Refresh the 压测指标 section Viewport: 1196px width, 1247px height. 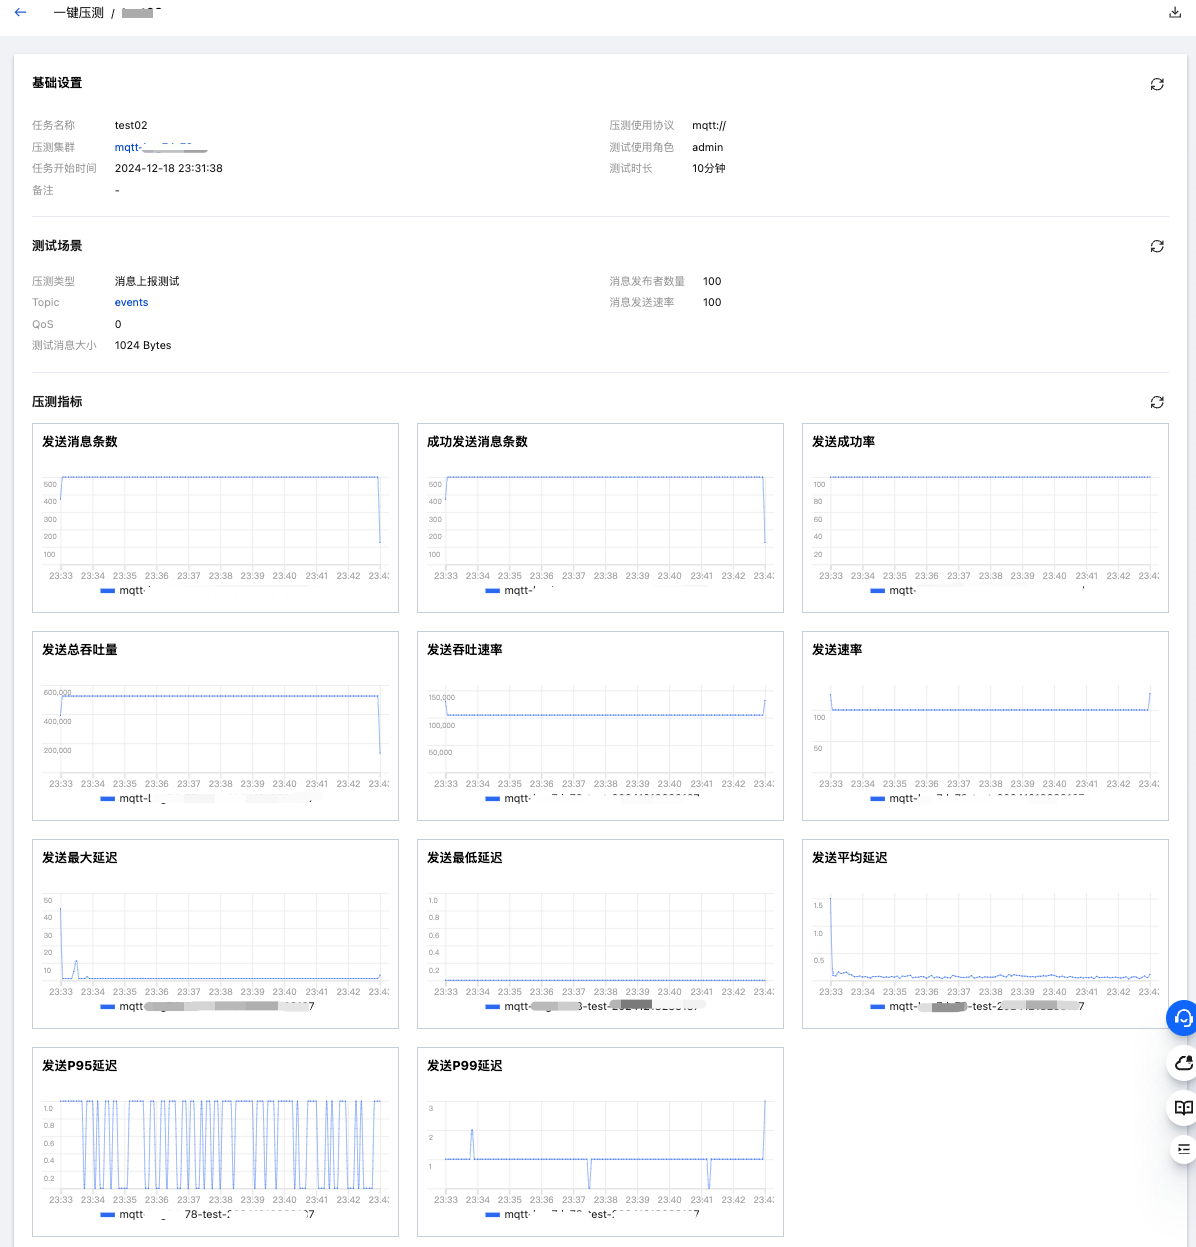(x=1157, y=402)
